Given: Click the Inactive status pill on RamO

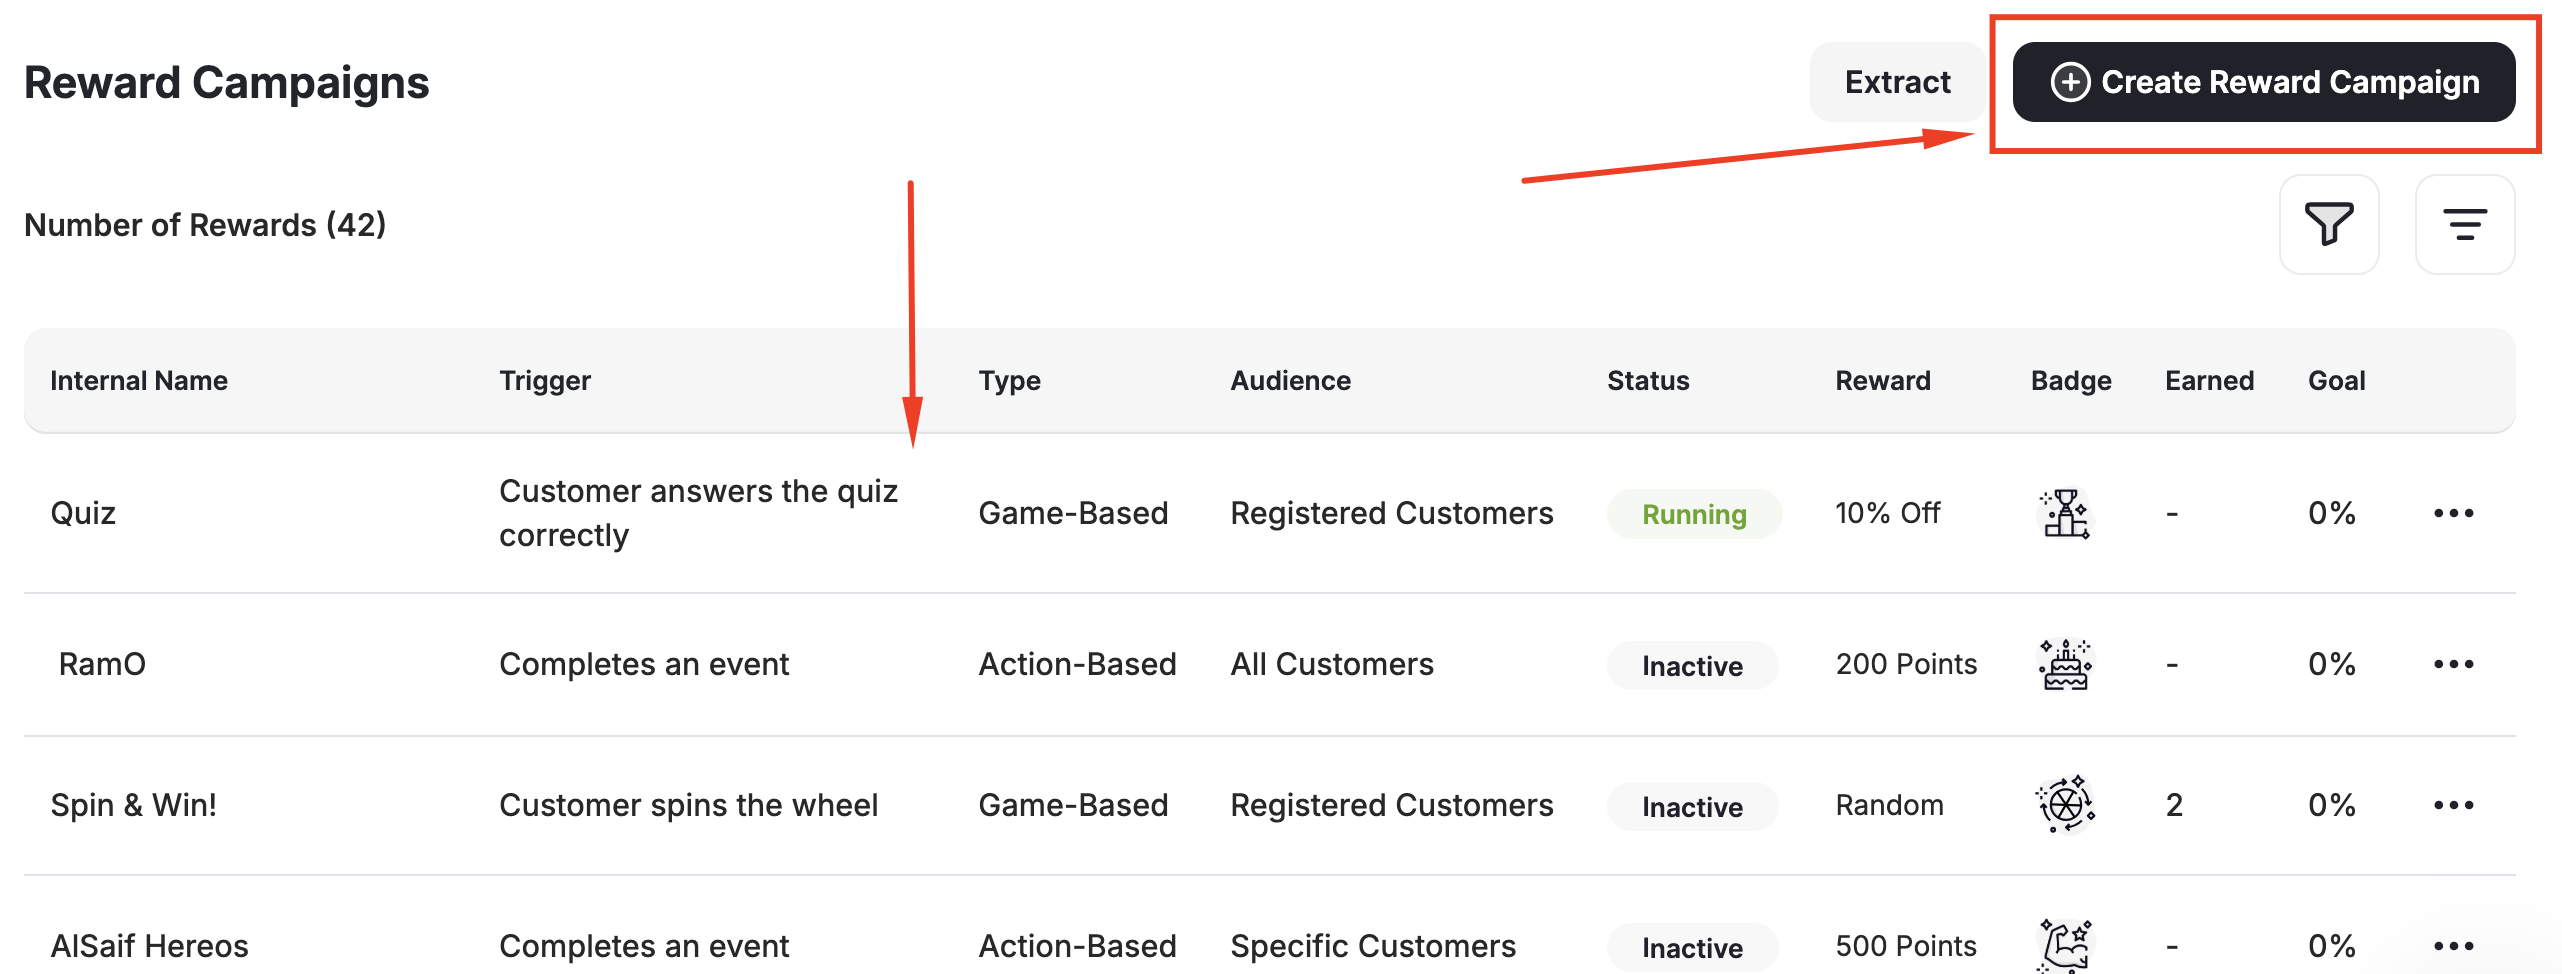Looking at the screenshot, I should (x=1692, y=666).
